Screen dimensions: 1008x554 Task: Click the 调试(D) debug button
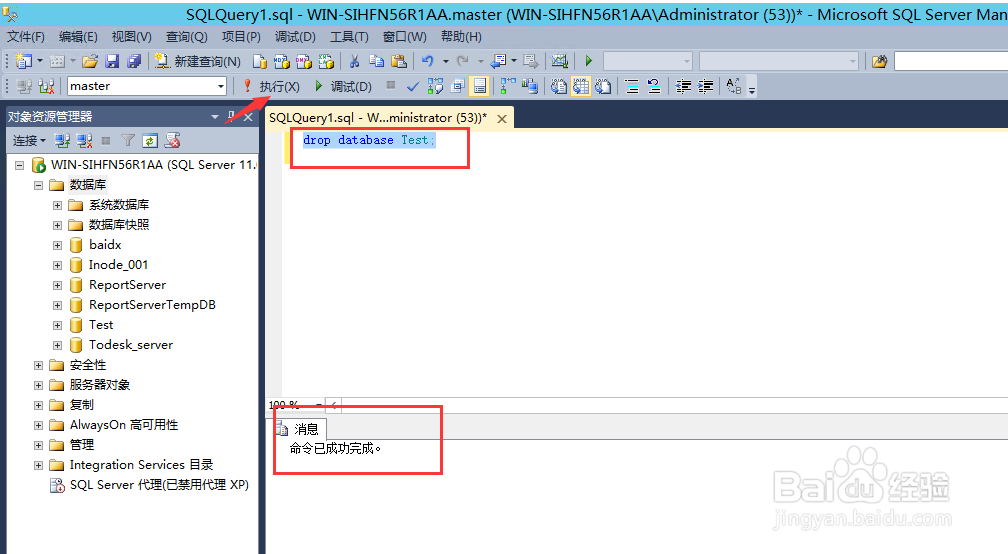343,86
